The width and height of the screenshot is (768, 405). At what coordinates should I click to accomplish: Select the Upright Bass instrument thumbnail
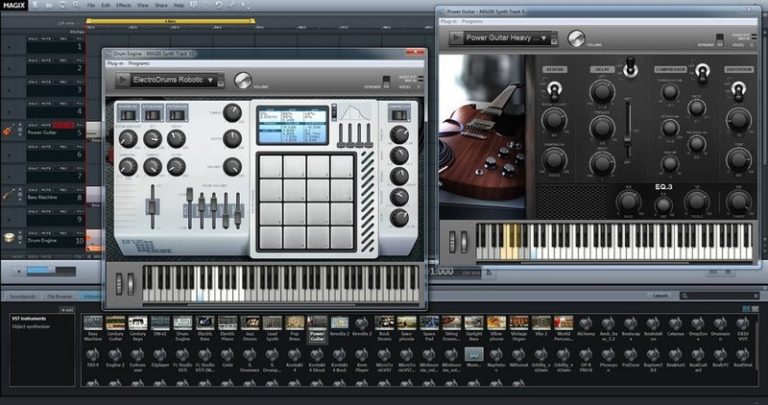[474, 323]
